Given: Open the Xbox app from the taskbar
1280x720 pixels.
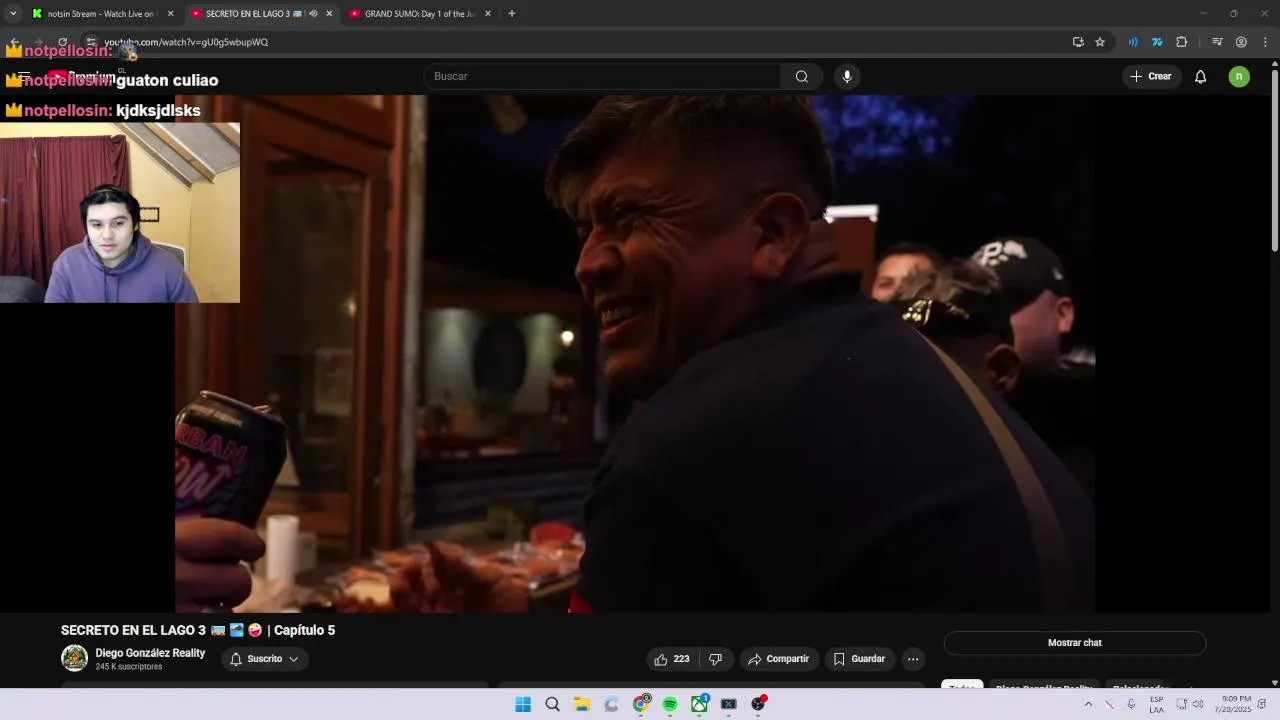Looking at the screenshot, I should [x=699, y=704].
